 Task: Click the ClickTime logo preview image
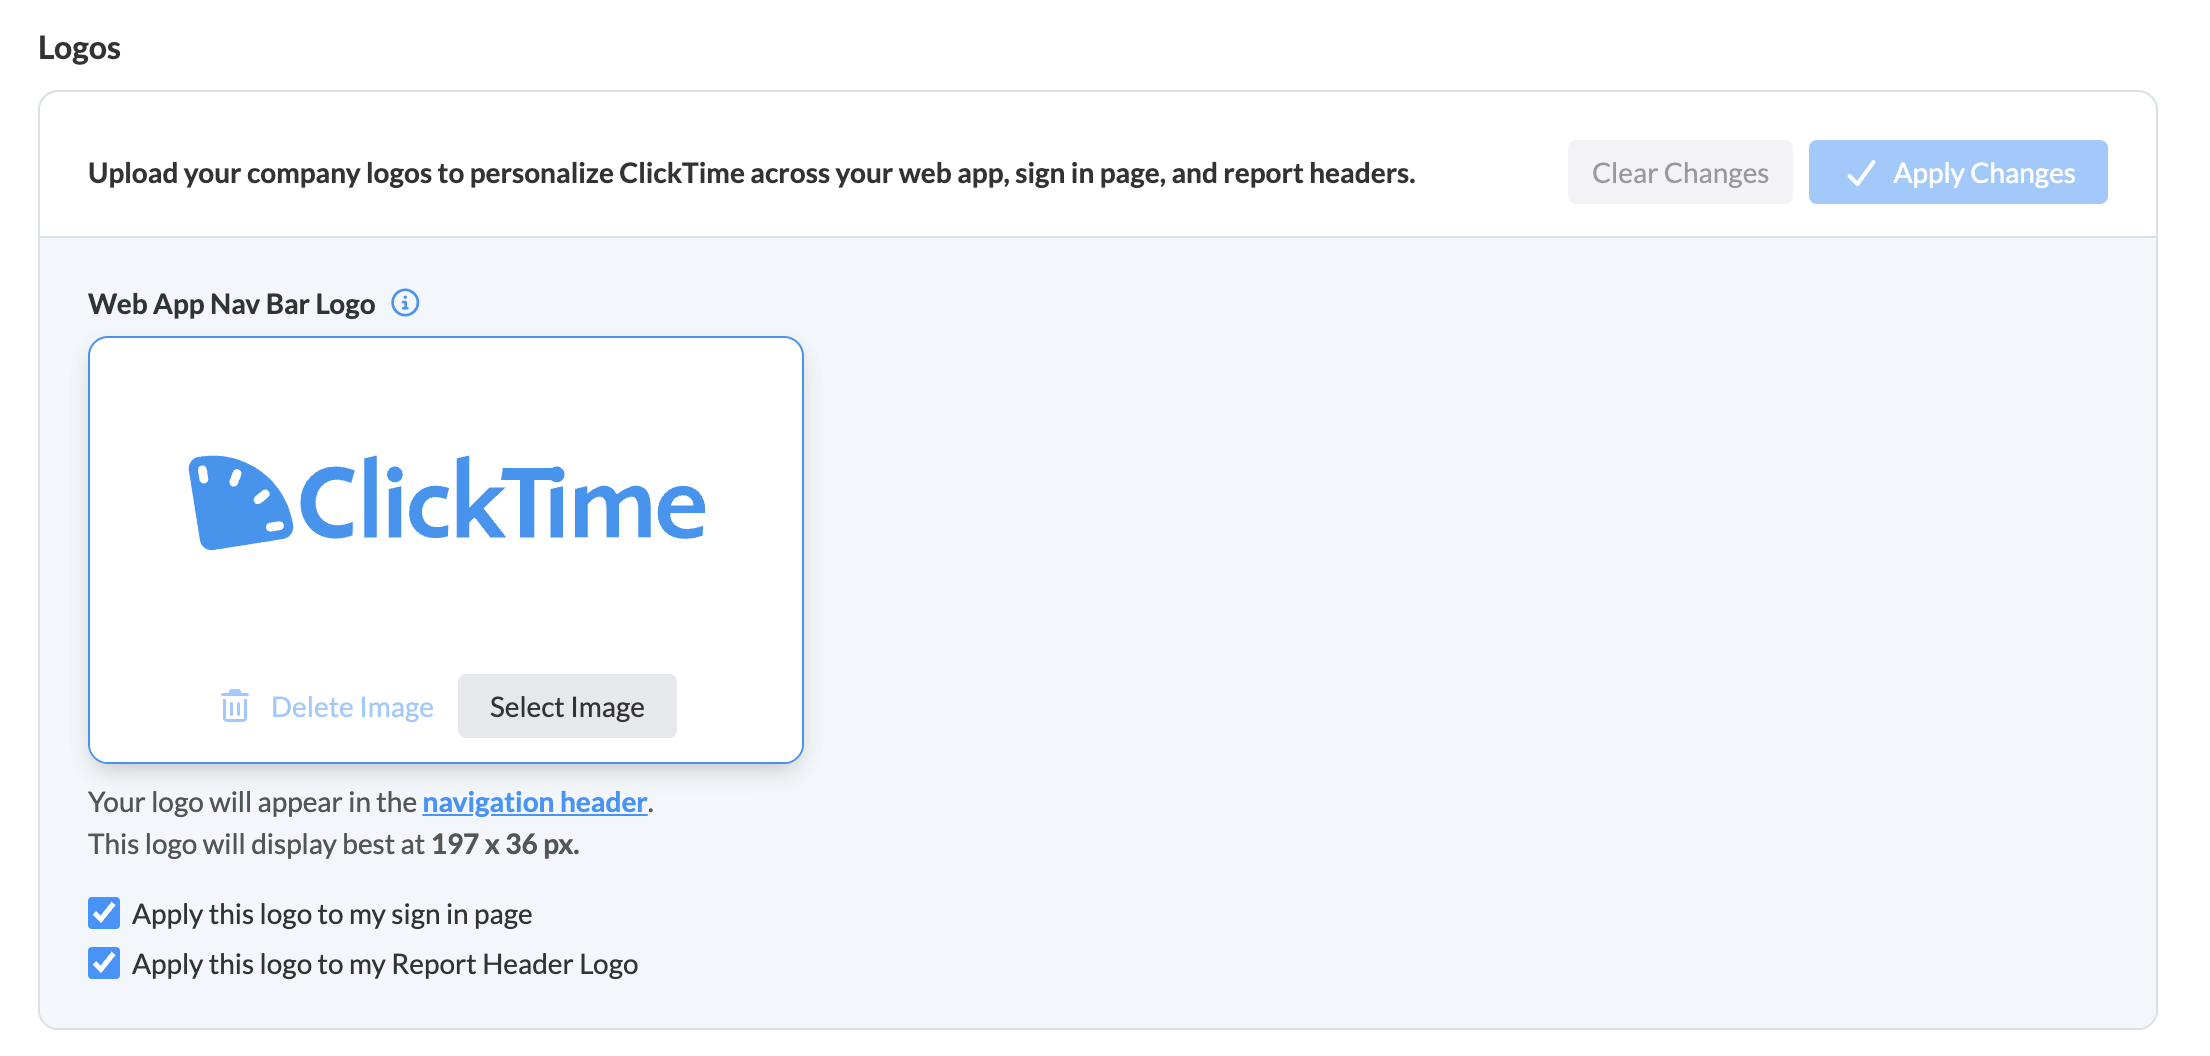pos(447,501)
